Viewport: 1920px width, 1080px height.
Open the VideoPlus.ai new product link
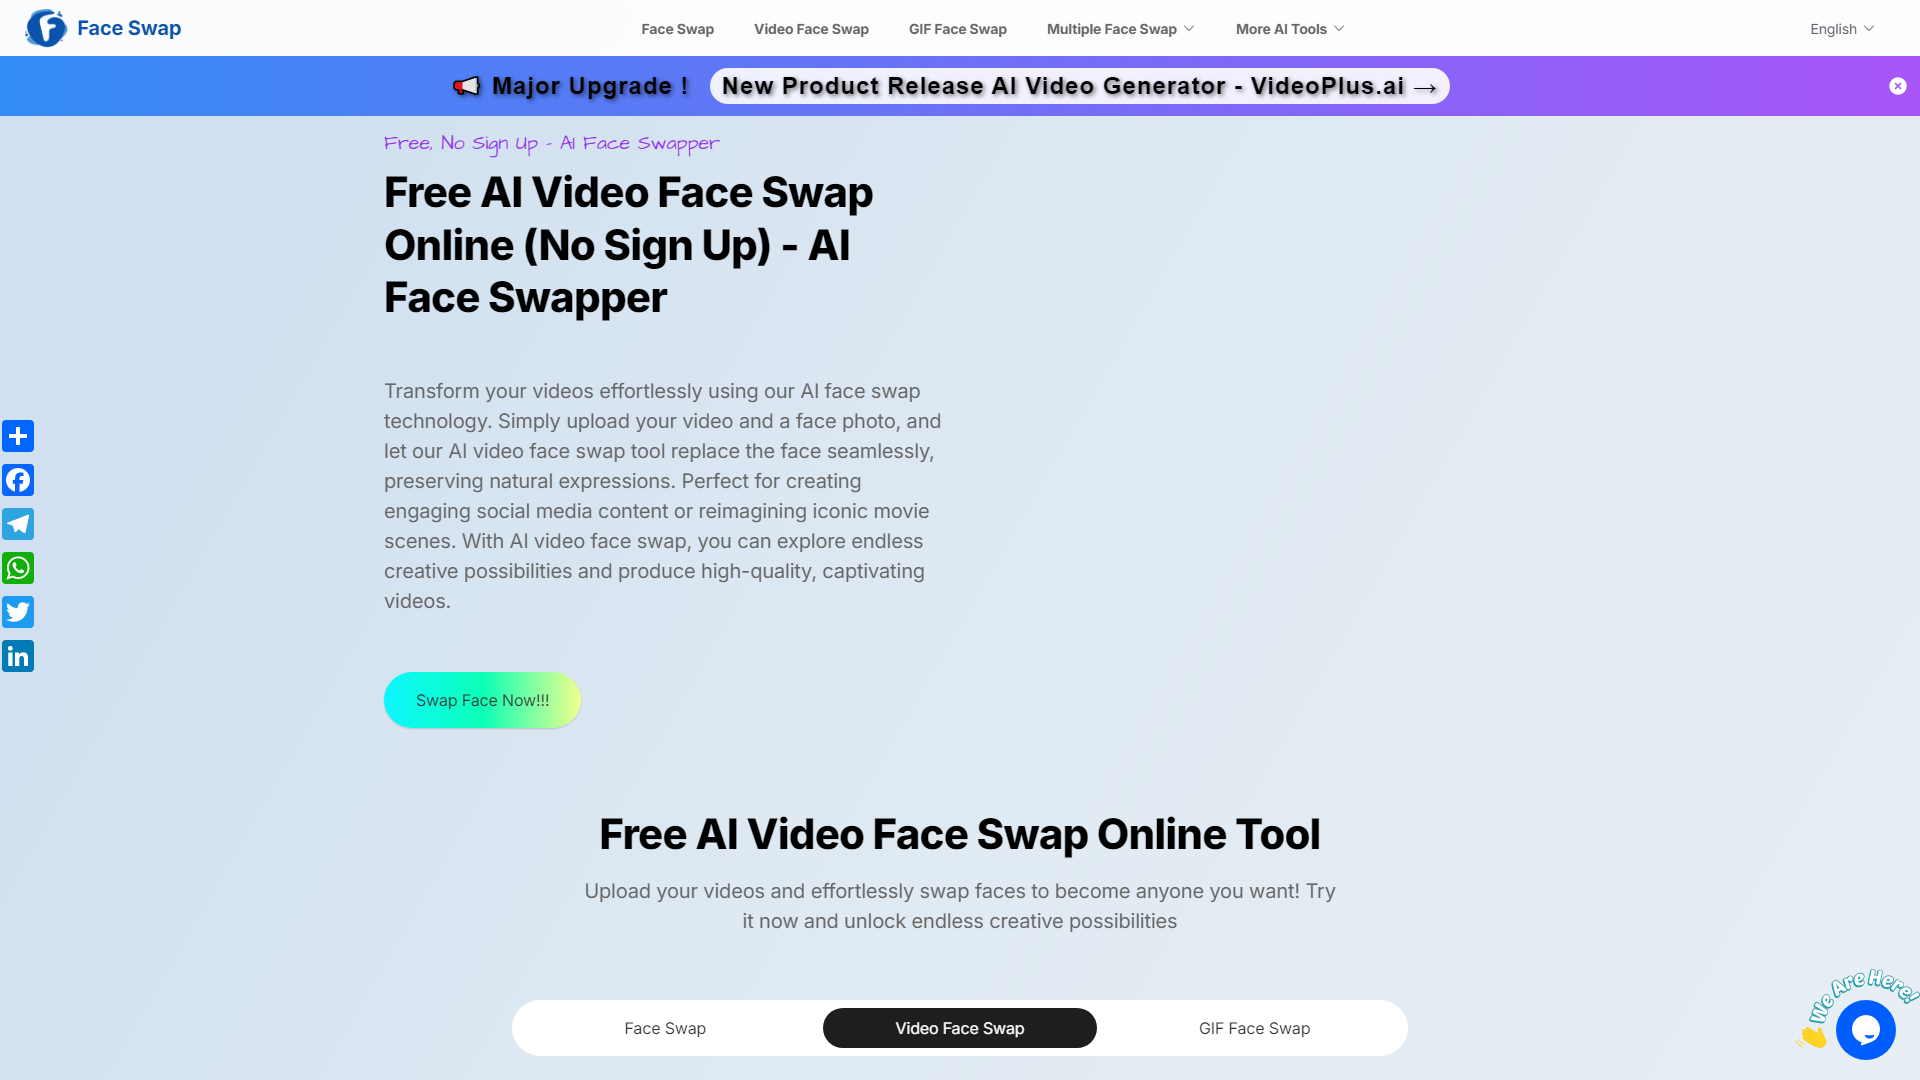click(1079, 86)
